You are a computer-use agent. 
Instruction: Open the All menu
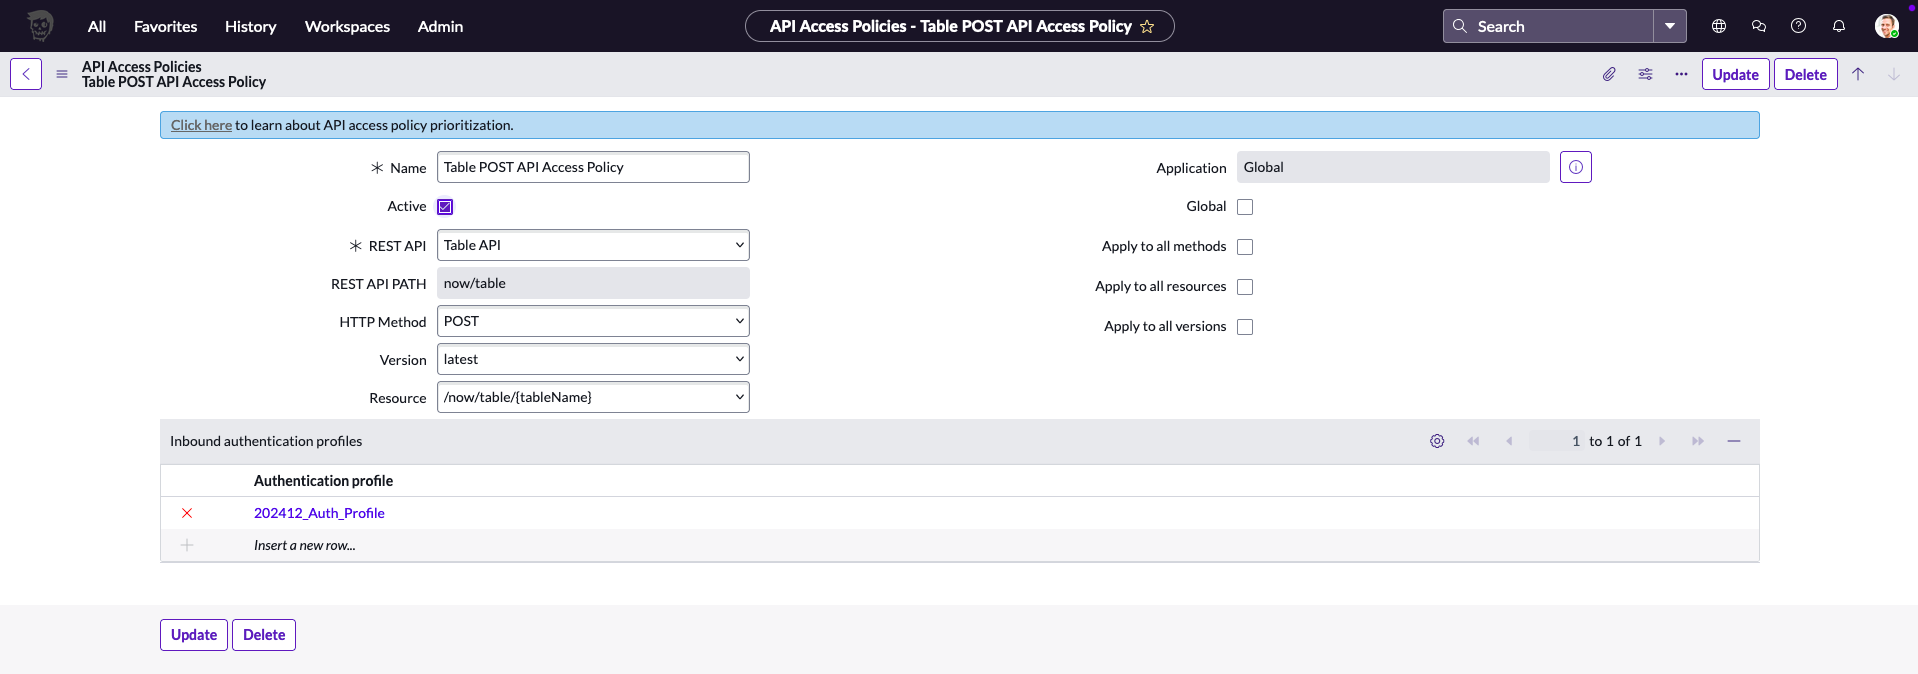click(97, 26)
